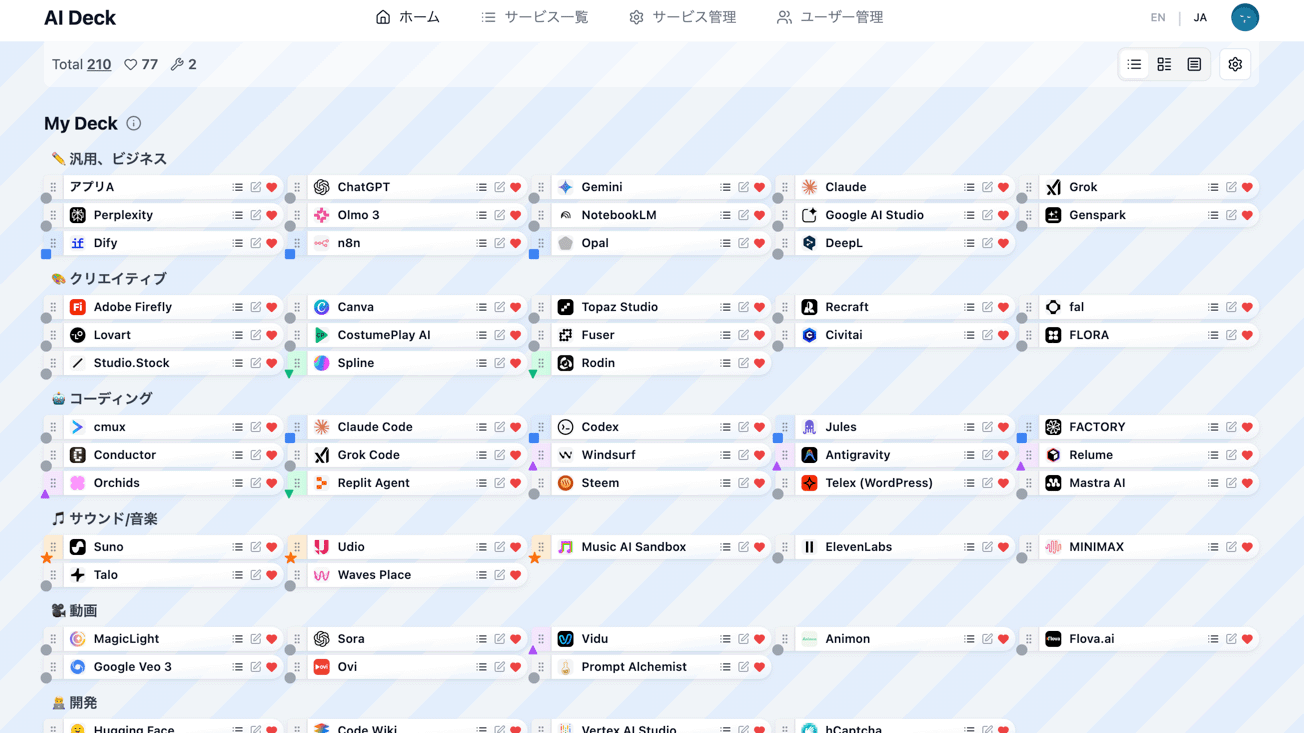Click the edit icon for Windsurf
1304x733 pixels.
(x=743, y=455)
